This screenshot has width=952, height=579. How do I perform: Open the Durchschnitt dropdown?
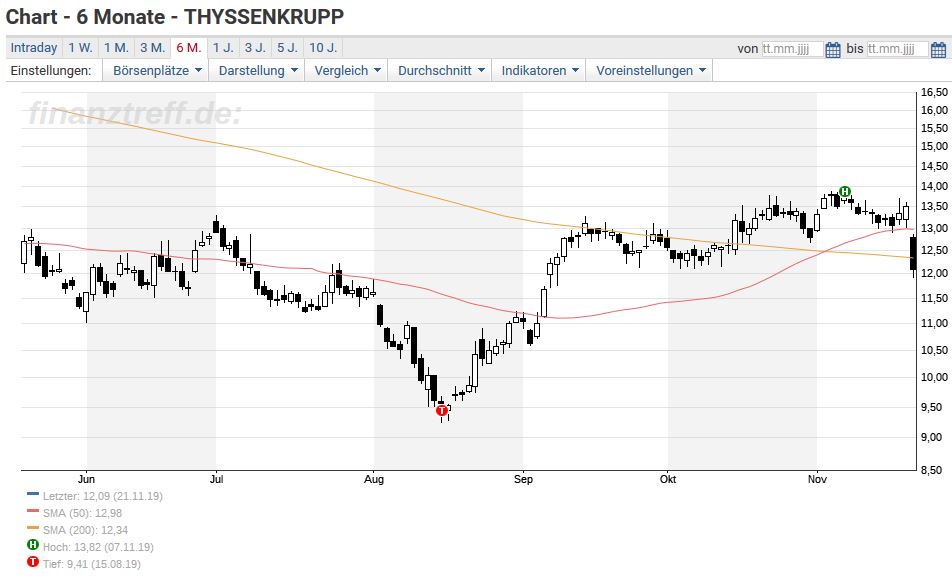(x=441, y=70)
